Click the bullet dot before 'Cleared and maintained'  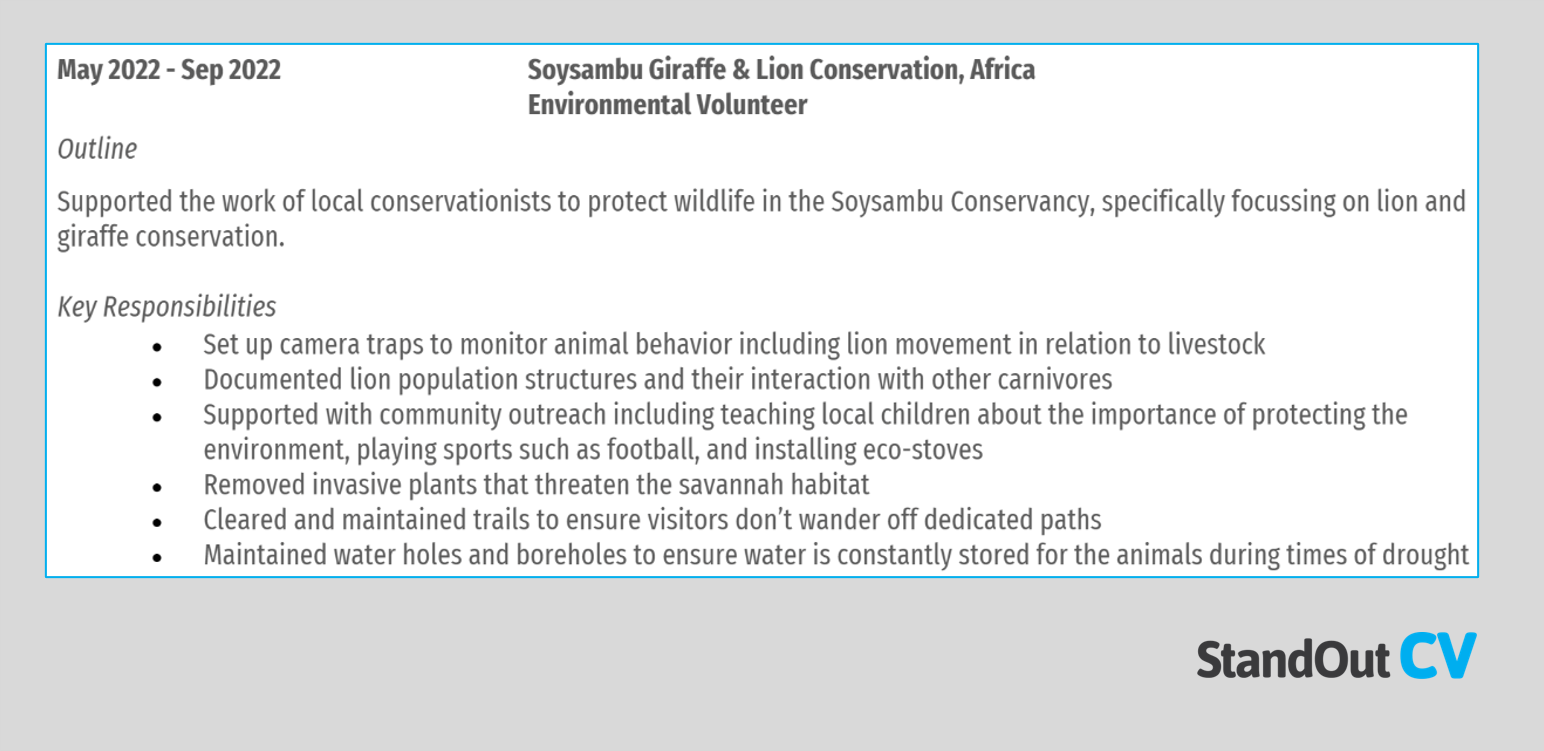click(157, 523)
